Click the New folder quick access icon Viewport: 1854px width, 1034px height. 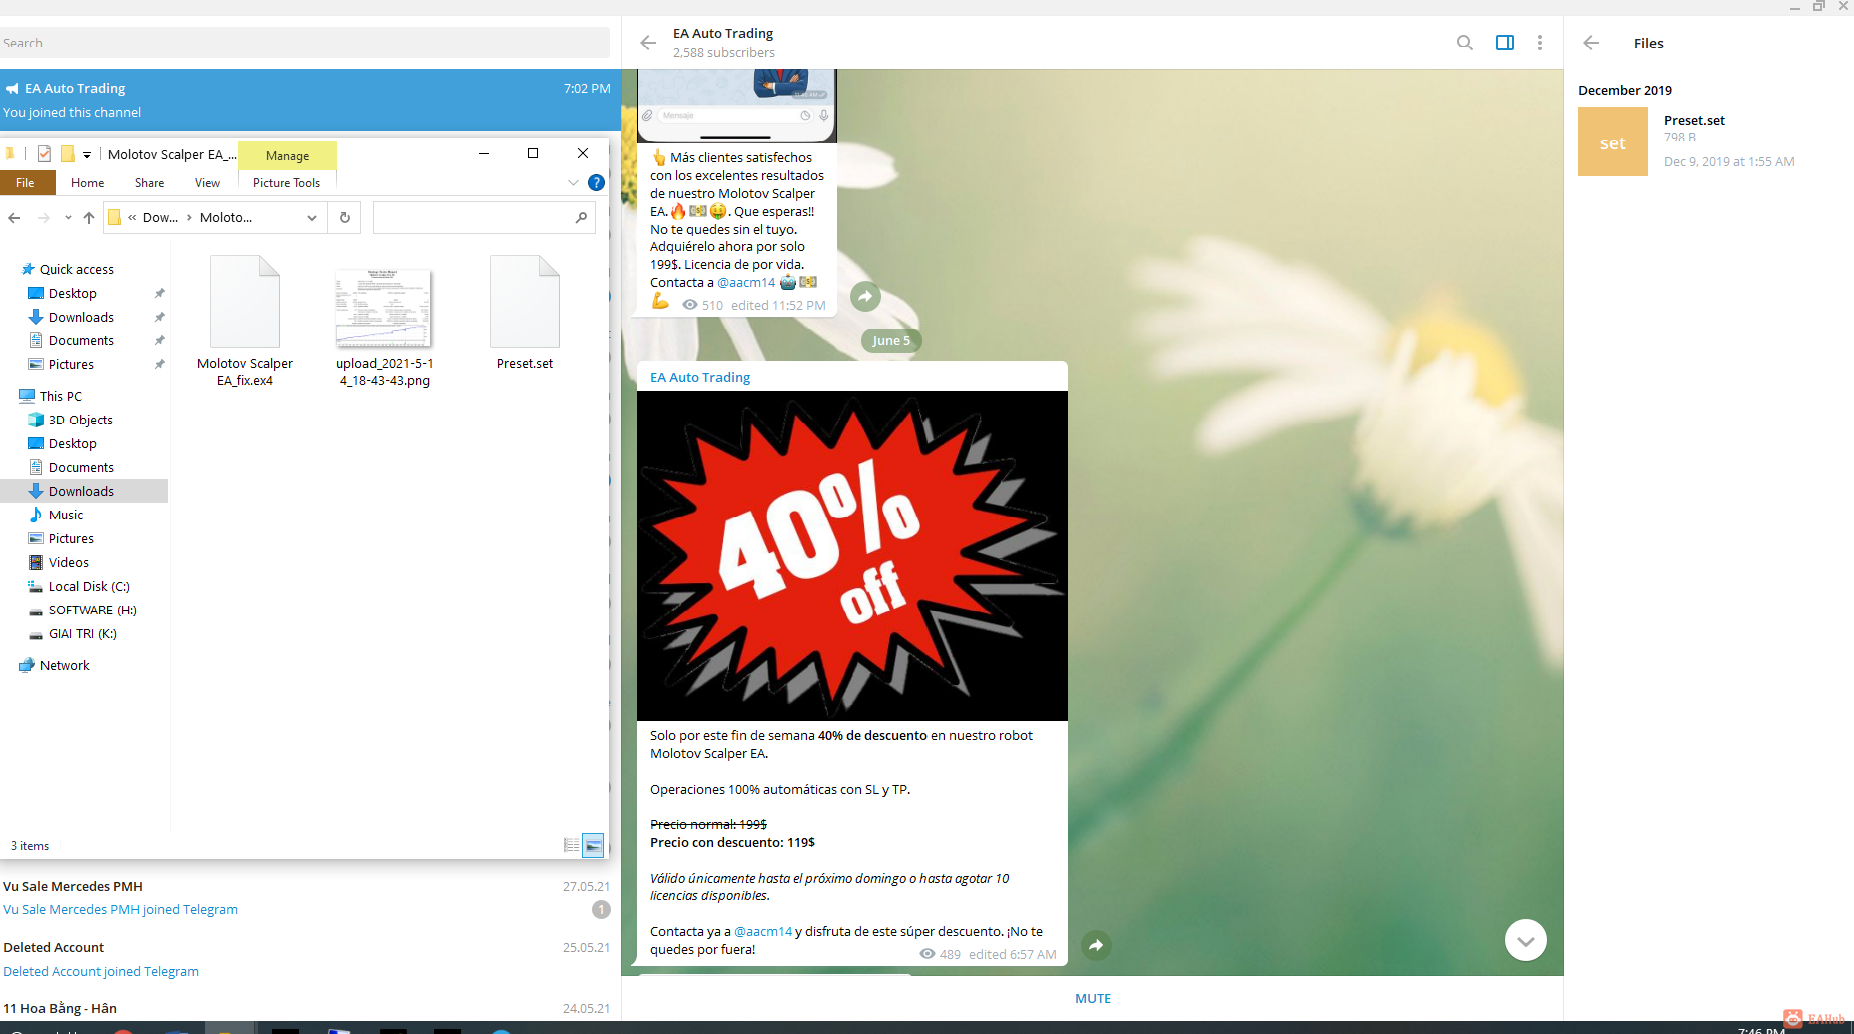68,154
